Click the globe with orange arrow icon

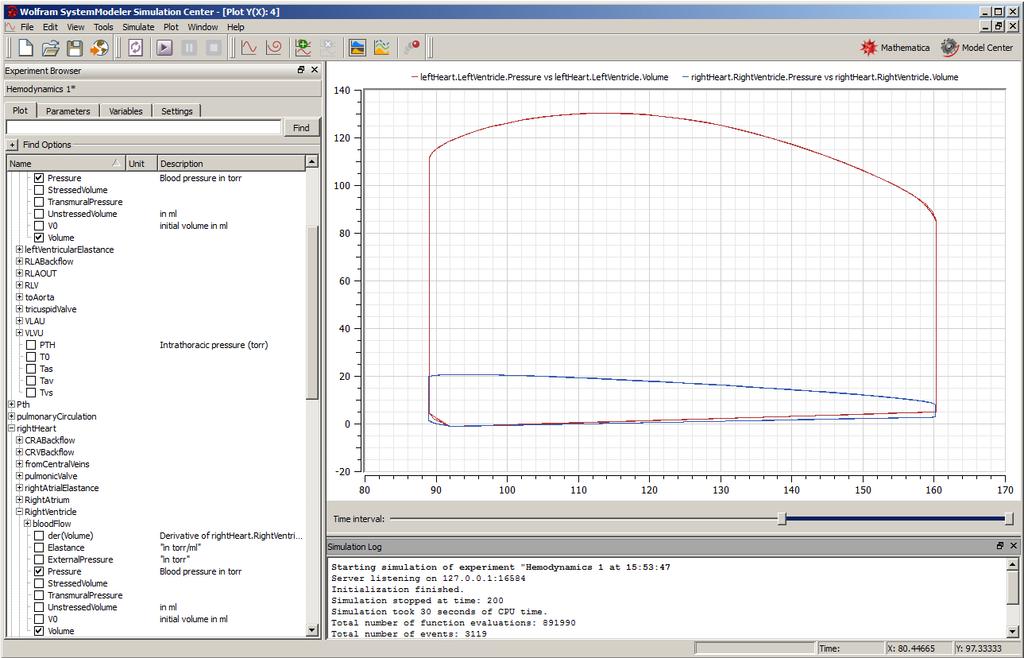click(x=99, y=48)
